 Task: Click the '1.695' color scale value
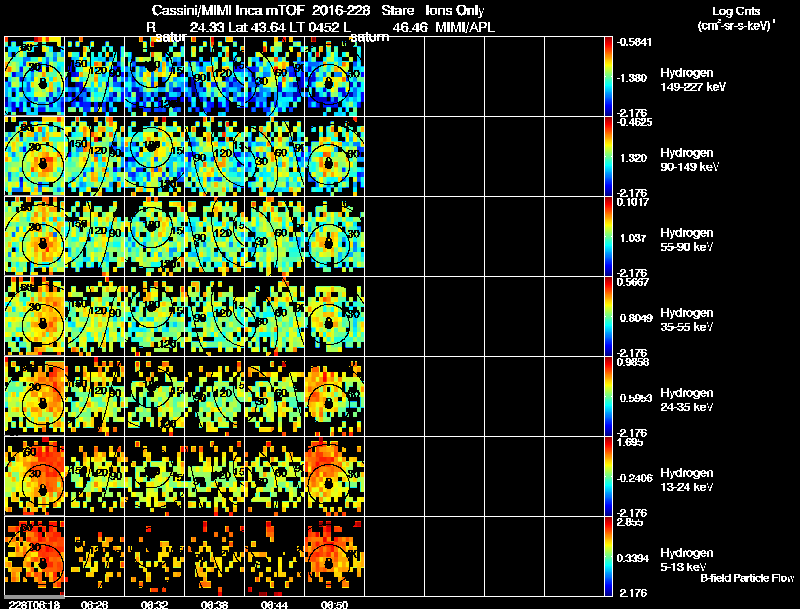(630, 442)
